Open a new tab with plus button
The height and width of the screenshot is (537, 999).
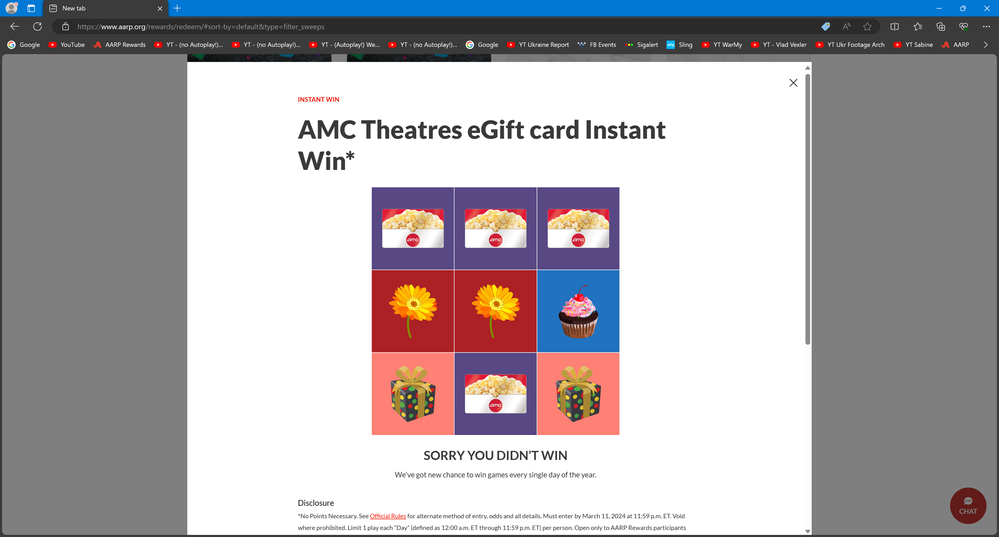click(x=177, y=8)
